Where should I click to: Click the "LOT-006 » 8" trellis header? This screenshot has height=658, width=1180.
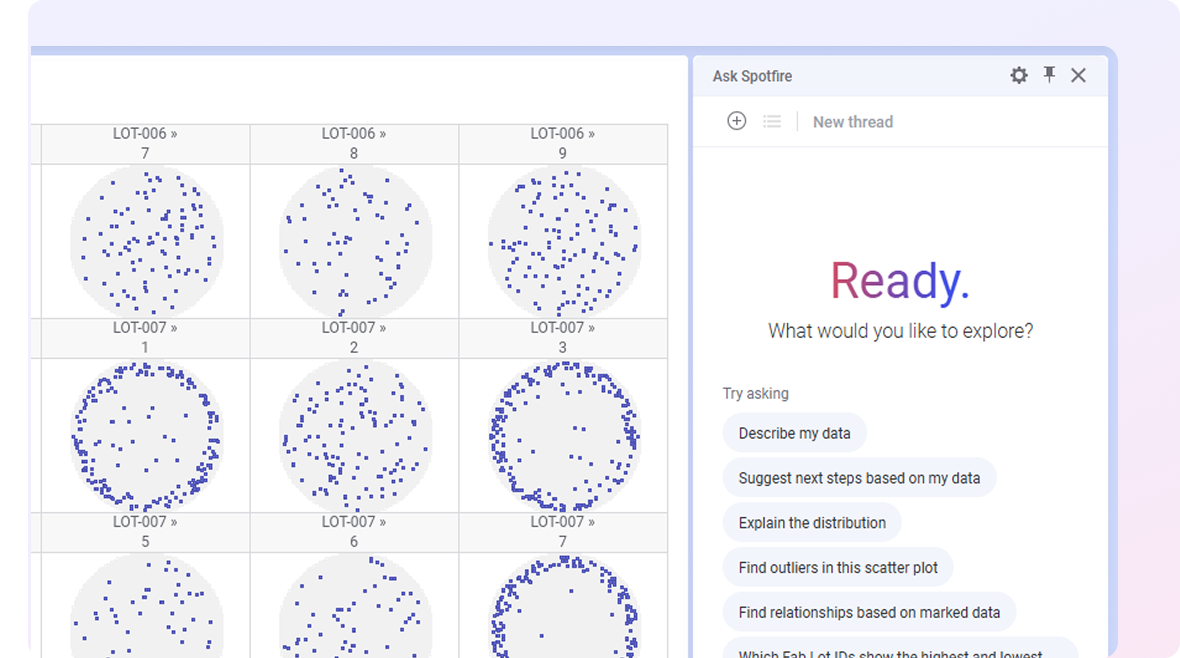point(354,144)
